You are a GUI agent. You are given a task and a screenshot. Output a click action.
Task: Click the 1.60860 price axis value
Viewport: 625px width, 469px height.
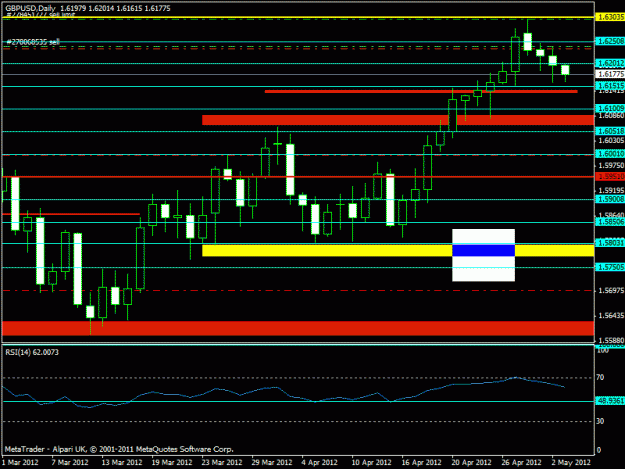click(611, 116)
